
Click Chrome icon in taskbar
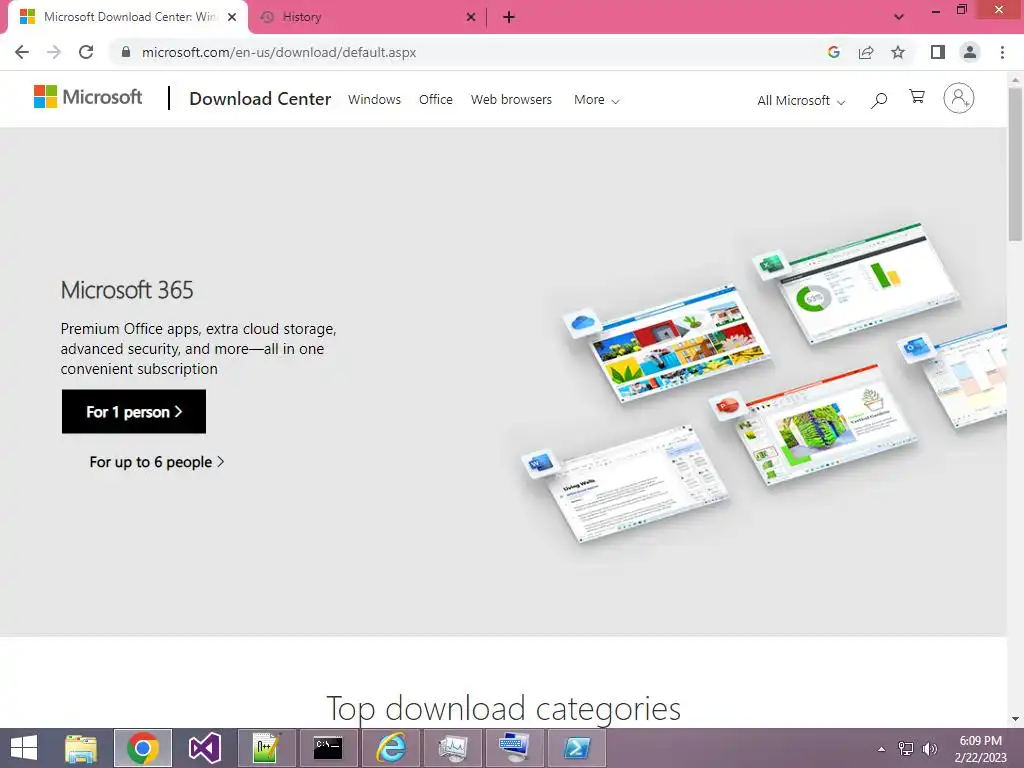(143, 748)
